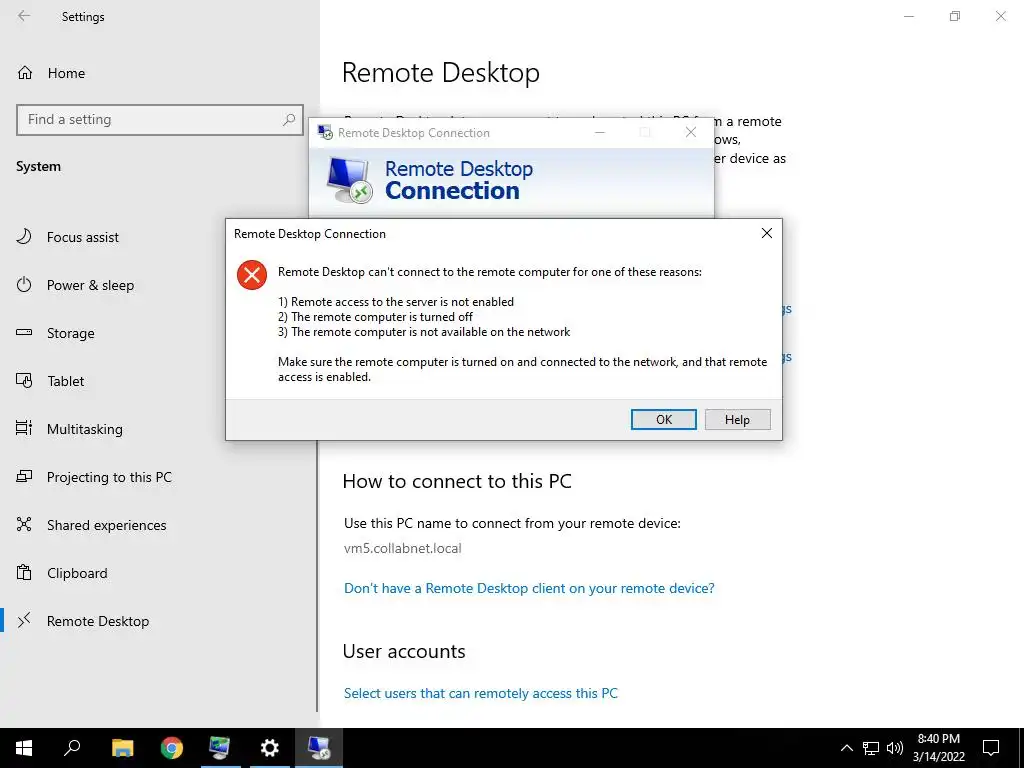Click the Remote Desktop Connection computer banner icon
Screen dimensions: 1024x768
pyautogui.click(x=350, y=180)
